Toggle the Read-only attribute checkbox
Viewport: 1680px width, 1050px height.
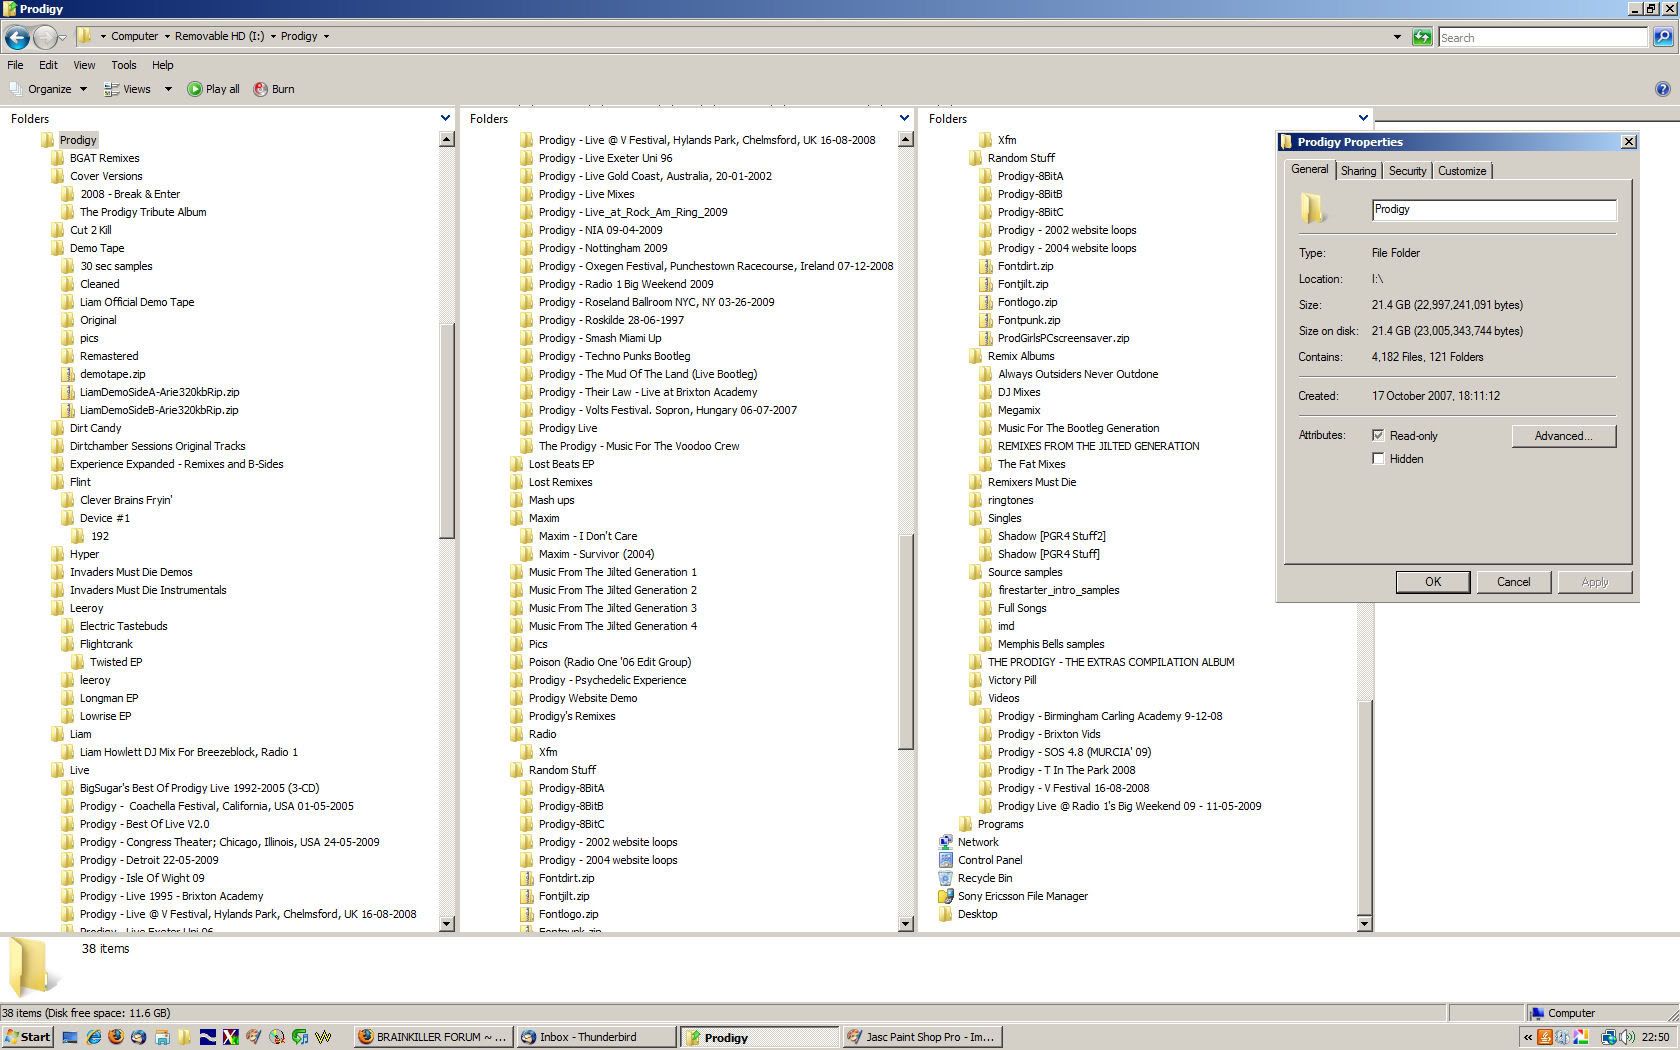point(1378,436)
